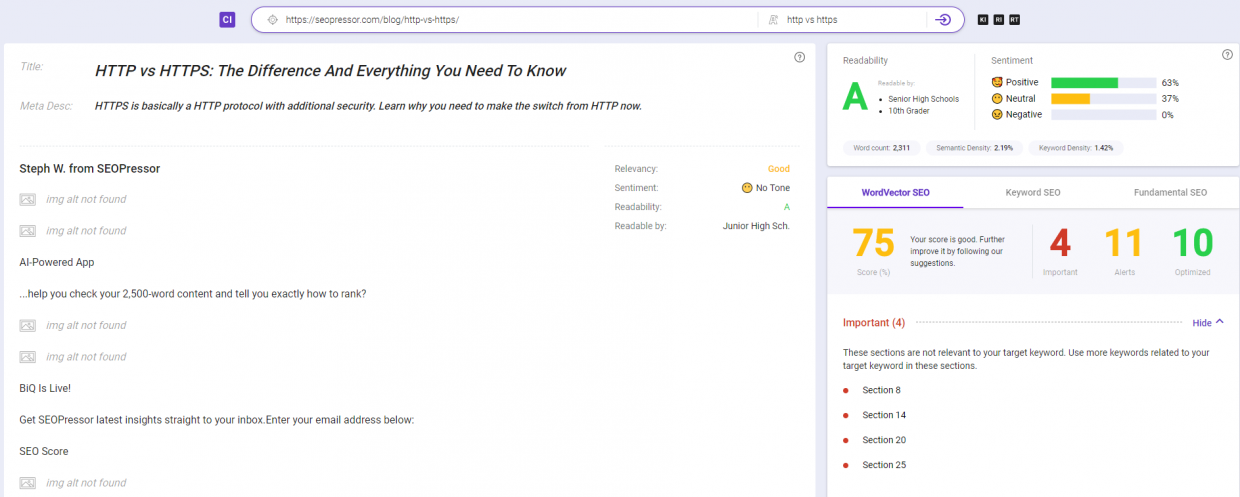Image resolution: width=1240 pixels, height=497 pixels.
Task: Switch to the Fundamental SEO tab
Action: (1170, 192)
